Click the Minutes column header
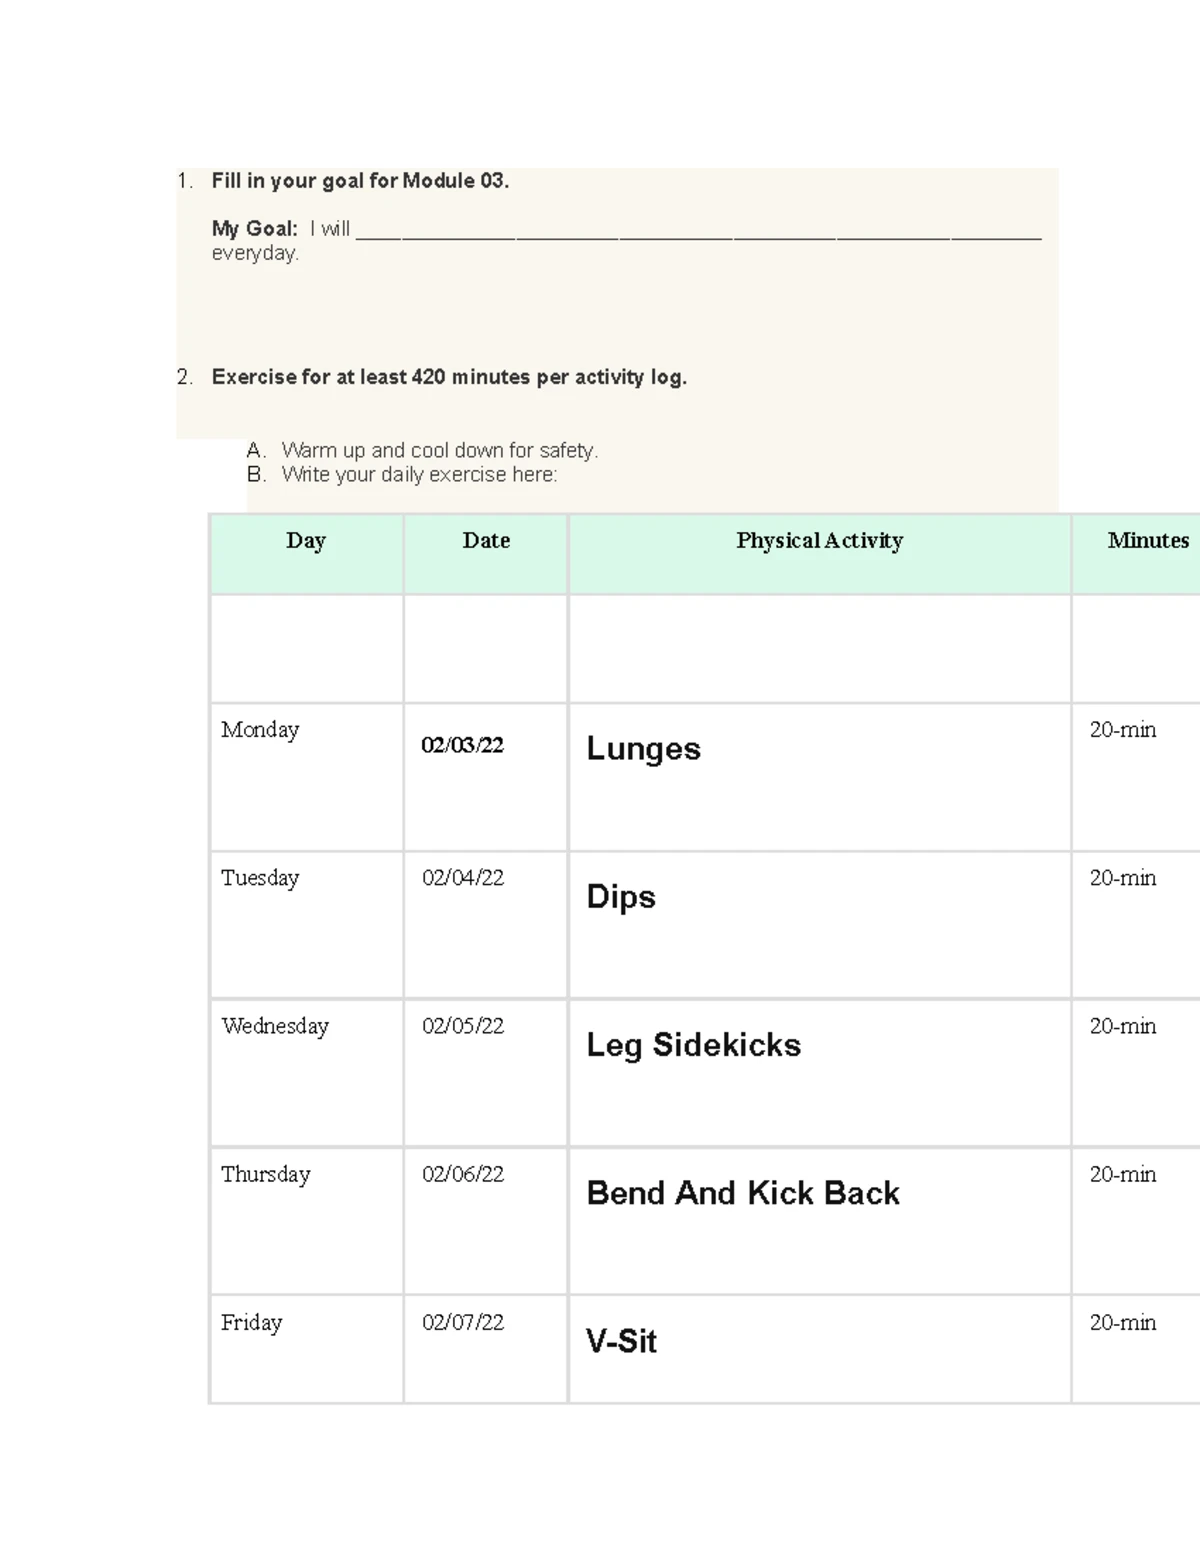Viewport: 1200px width, 1553px height. point(1147,541)
